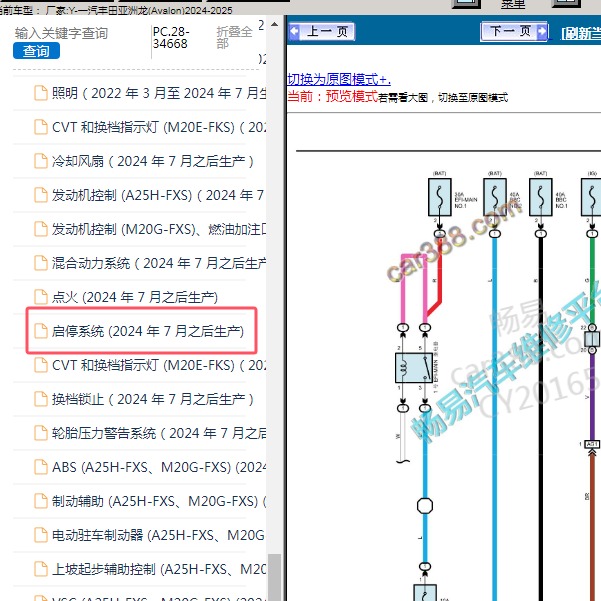Click document icon beside 照明 entry
The height and width of the screenshot is (601, 601).
(41, 93)
